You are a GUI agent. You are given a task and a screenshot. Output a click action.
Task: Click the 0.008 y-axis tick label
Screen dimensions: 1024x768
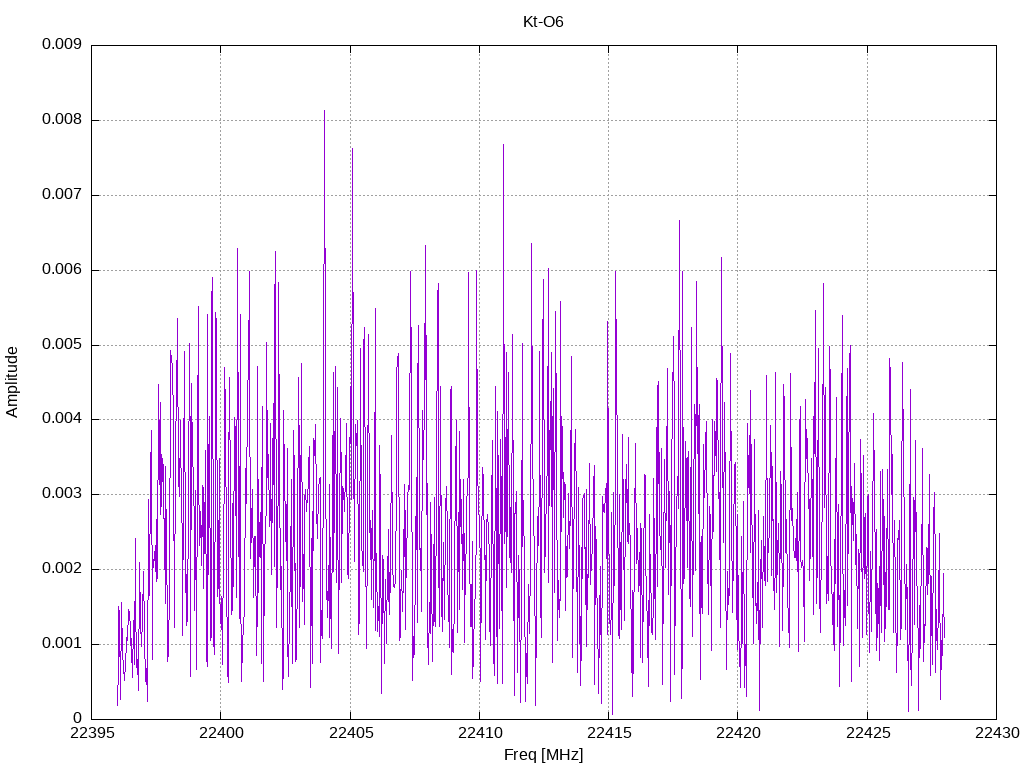pos(62,120)
